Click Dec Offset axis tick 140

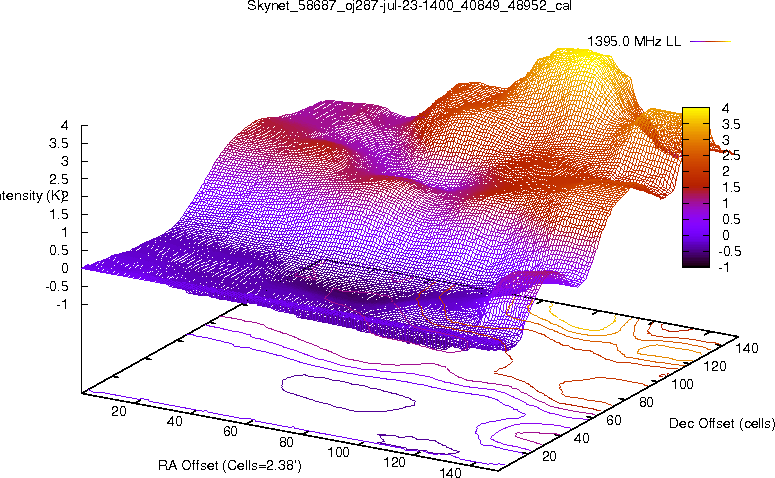pos(747,348)
